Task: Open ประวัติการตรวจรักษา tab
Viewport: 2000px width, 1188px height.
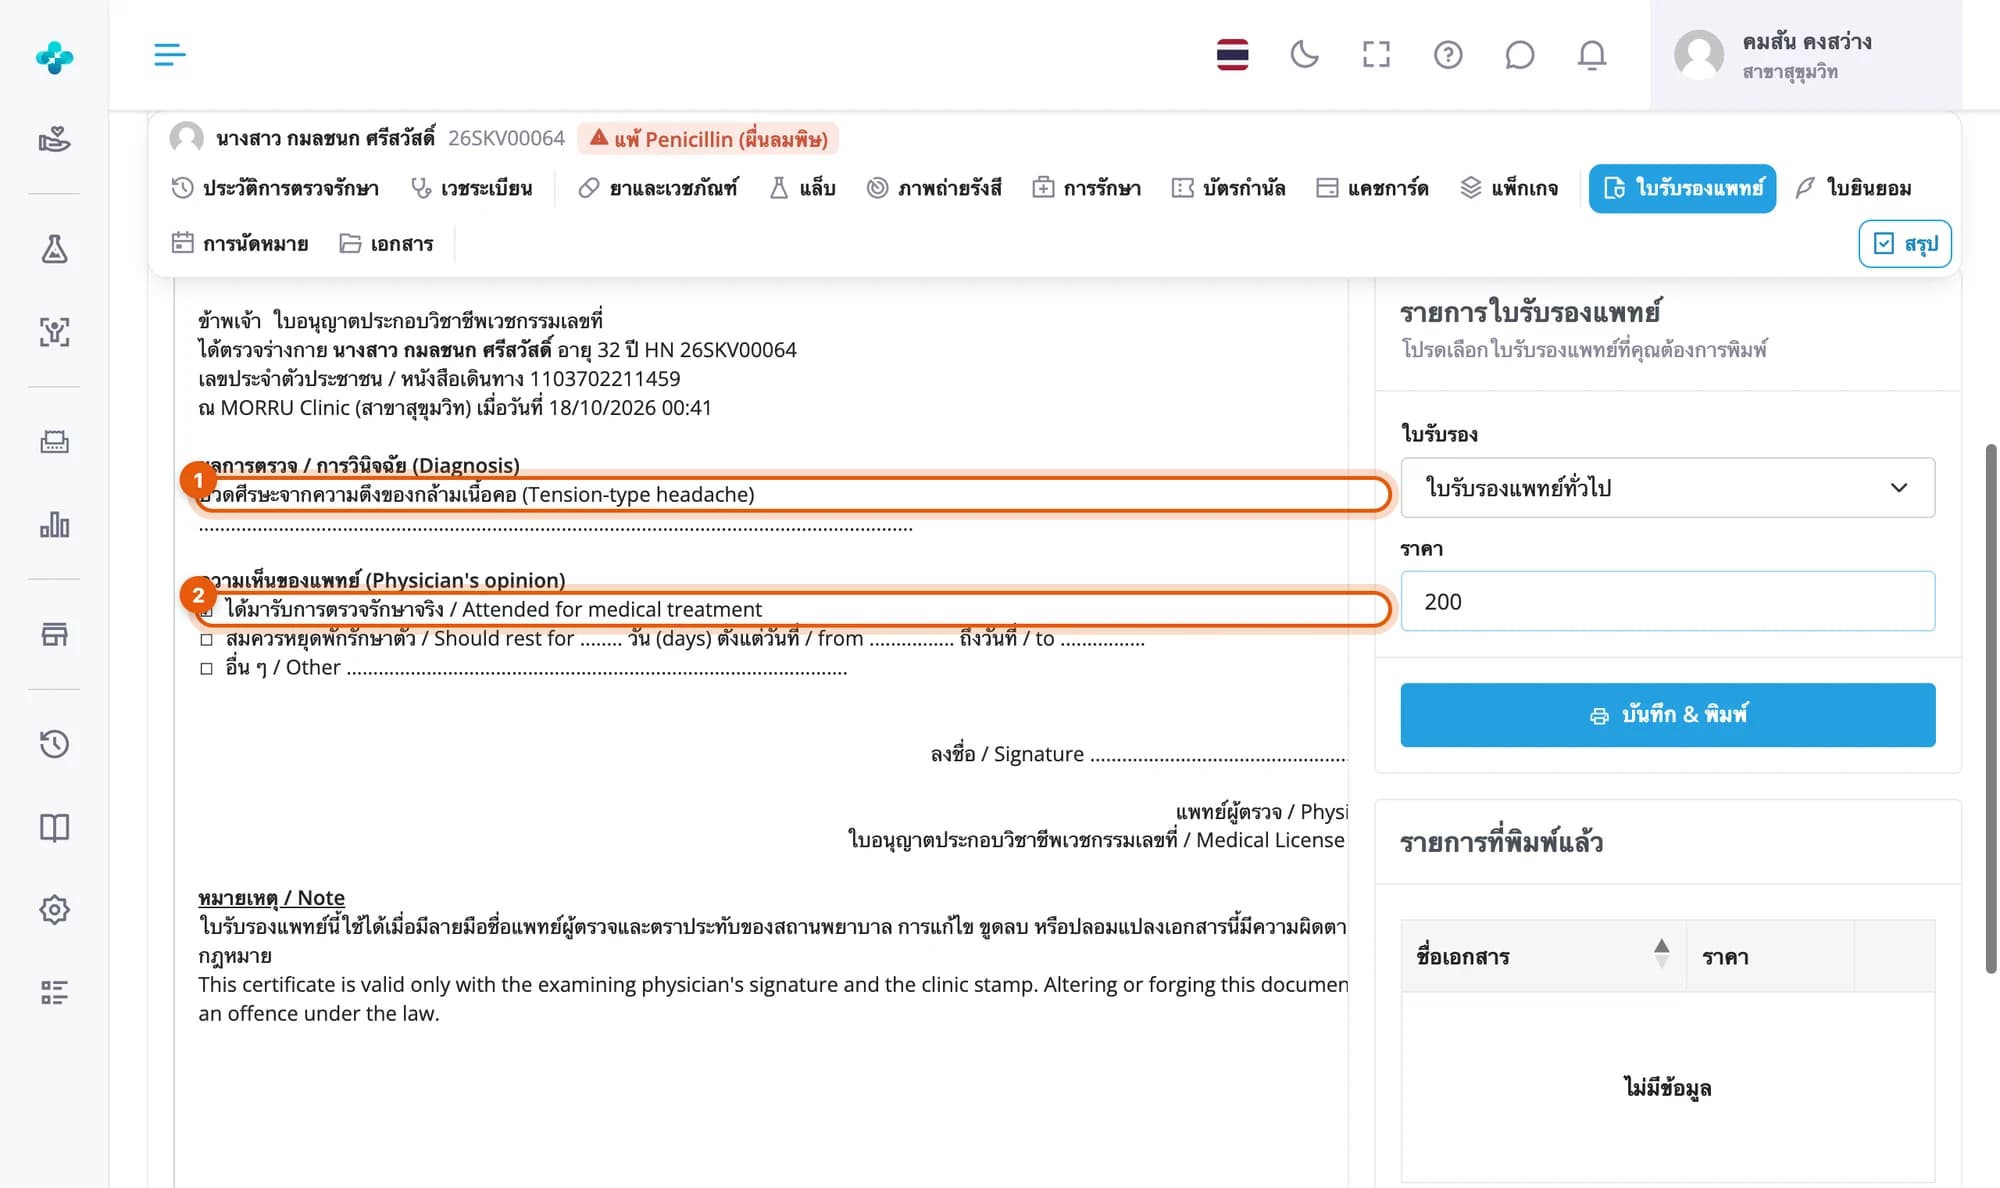Action: [275, 188]
